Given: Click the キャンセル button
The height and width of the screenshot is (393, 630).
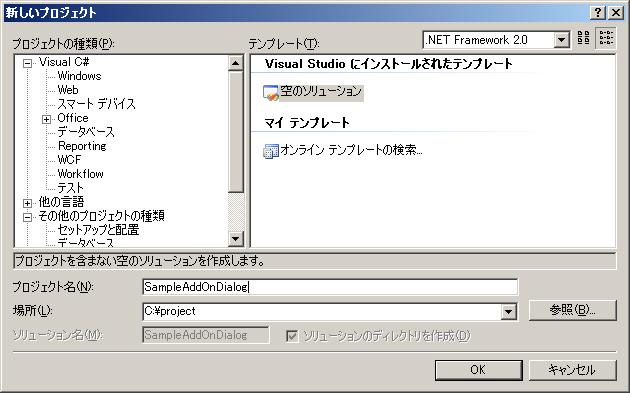Looking at the screenshot, I should click(573, 370).
